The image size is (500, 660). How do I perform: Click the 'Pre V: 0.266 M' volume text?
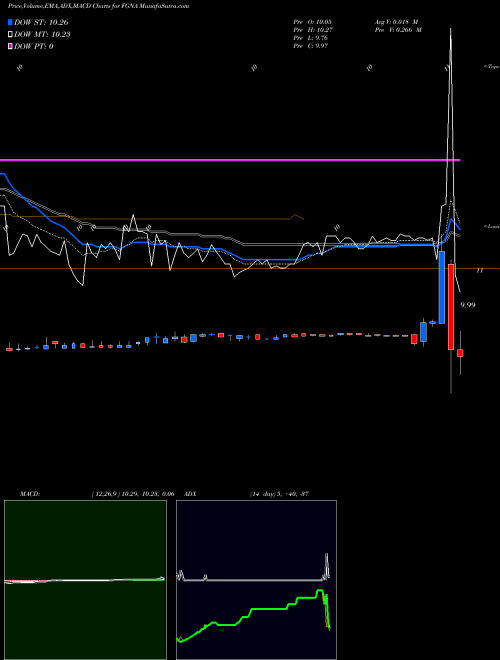coord(398,29)
